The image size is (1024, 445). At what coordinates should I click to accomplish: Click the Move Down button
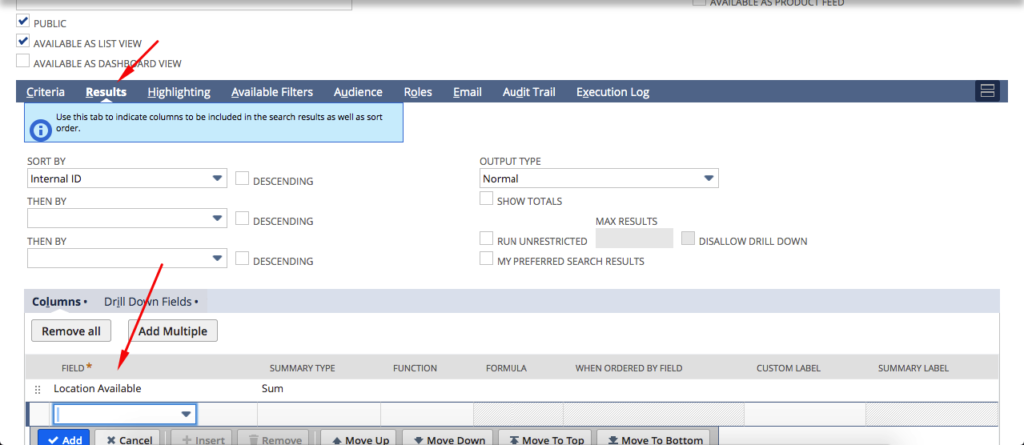point(447,438)
